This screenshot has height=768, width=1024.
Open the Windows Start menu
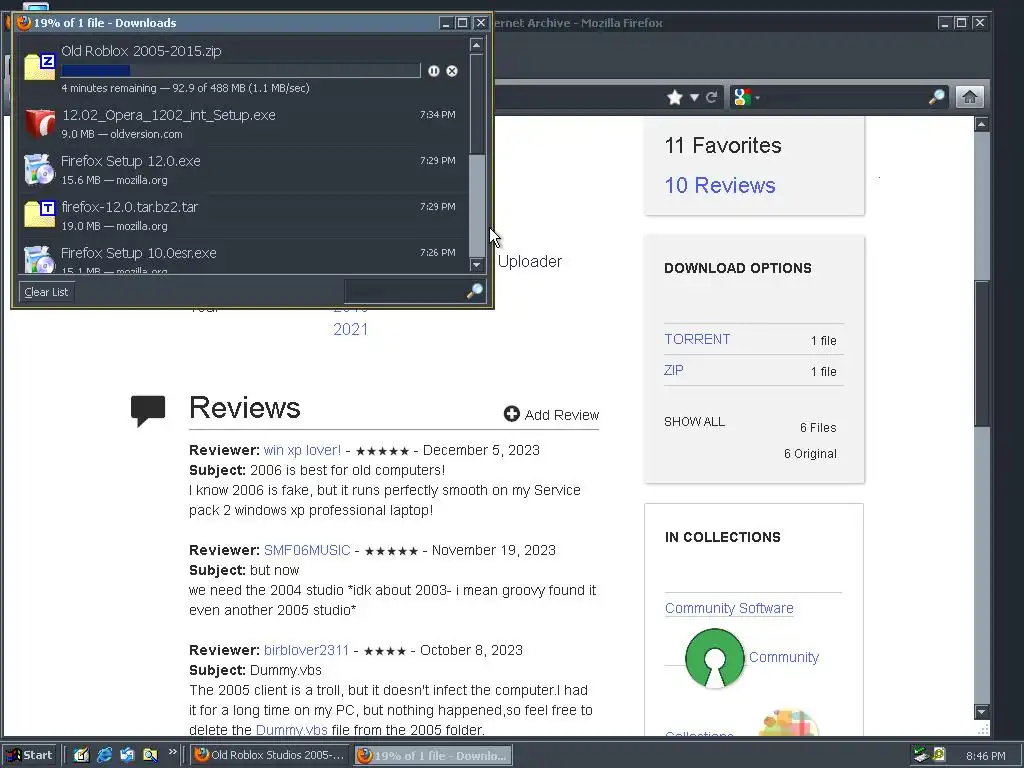(x=30, y=755)
